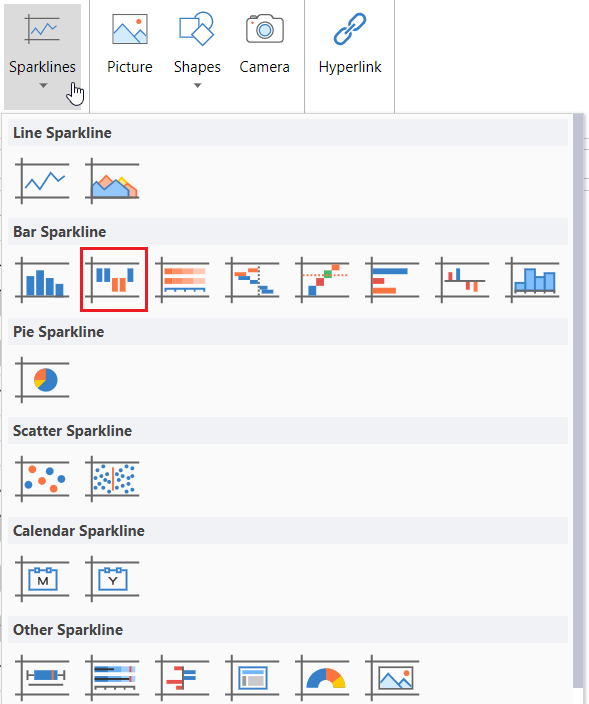Choose the Year calendar sparkline
Image resolution: width=589 pixels, height=704 pixels.
click(112, 579)
